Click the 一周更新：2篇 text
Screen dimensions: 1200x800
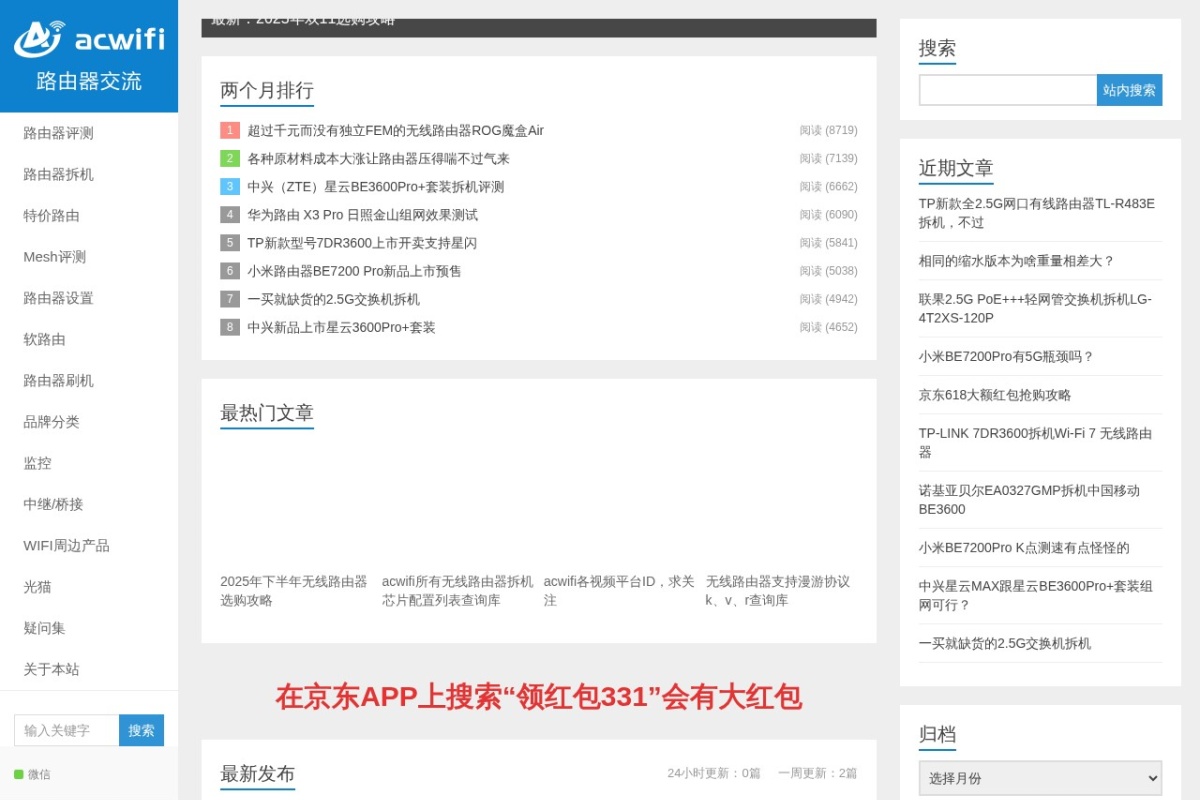[x=818, y=773]
